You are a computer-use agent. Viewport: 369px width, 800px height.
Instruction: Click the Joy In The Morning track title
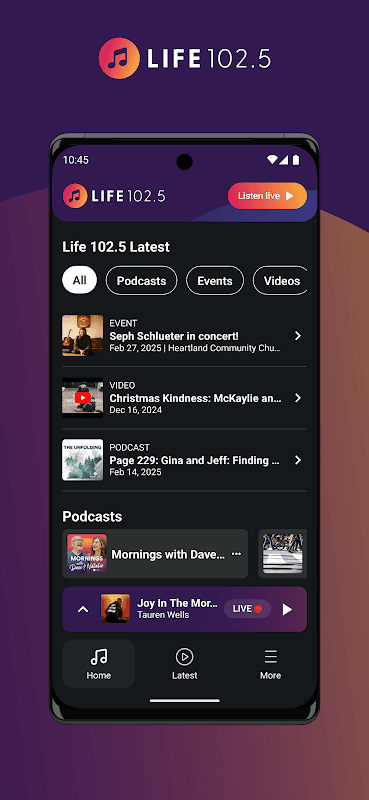tap(177, 603)
